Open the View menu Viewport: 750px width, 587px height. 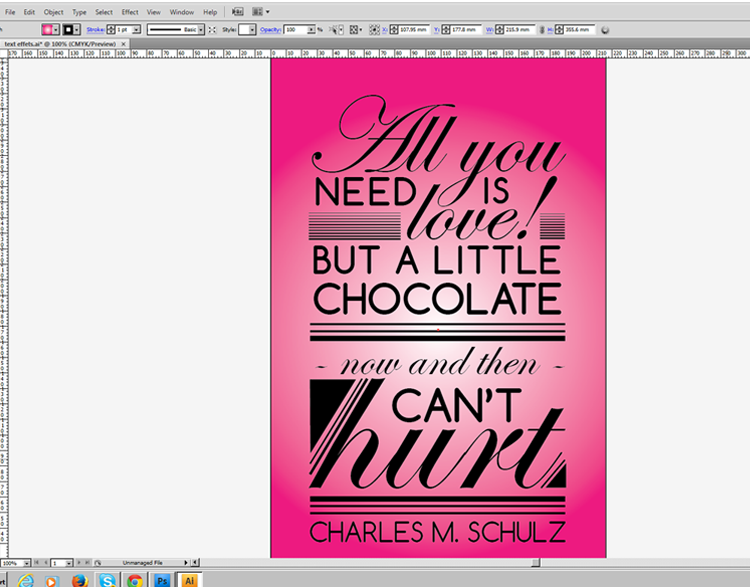click(x=154, y=12)
